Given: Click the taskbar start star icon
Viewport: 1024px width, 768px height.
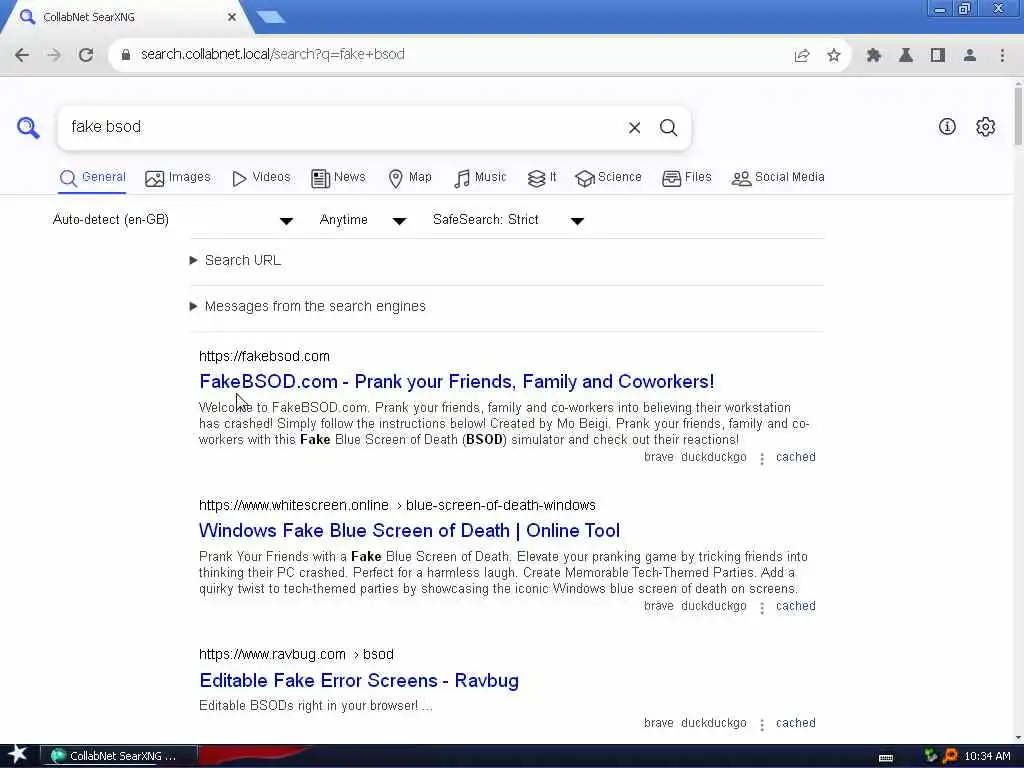Looking at the screenshot, I should tap(17, 755).
